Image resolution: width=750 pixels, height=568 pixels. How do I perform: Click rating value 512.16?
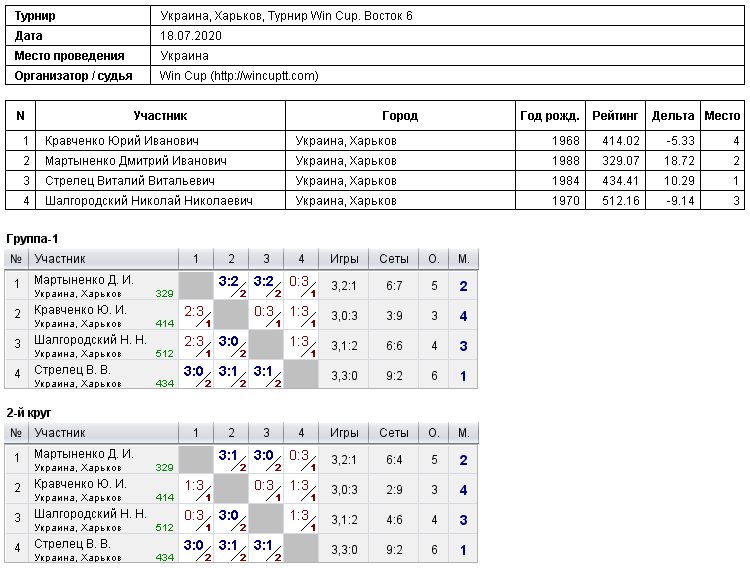621,200
